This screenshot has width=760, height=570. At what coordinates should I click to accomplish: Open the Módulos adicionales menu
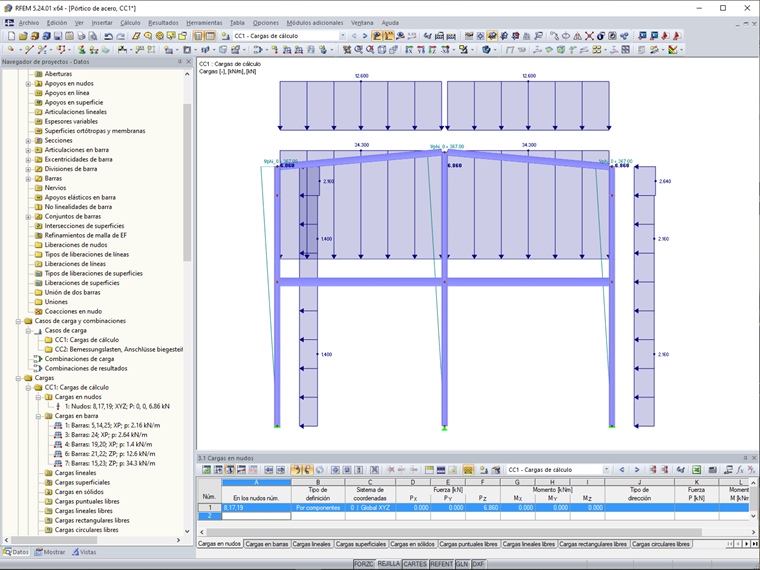(x=315, y=23)
